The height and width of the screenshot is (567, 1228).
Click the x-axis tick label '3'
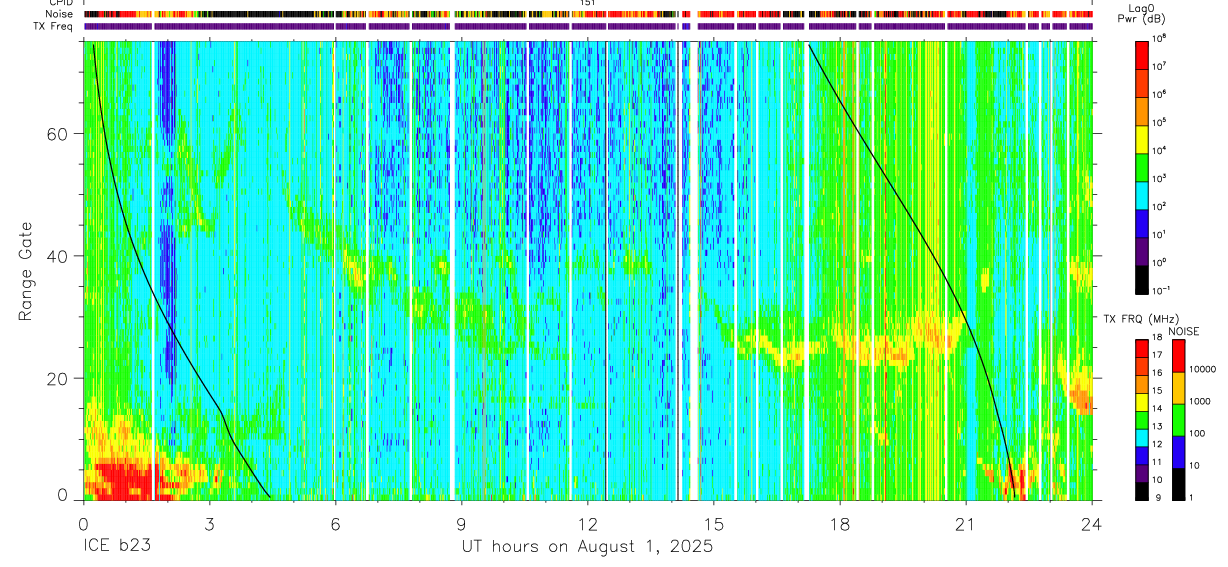coord(209,523)
